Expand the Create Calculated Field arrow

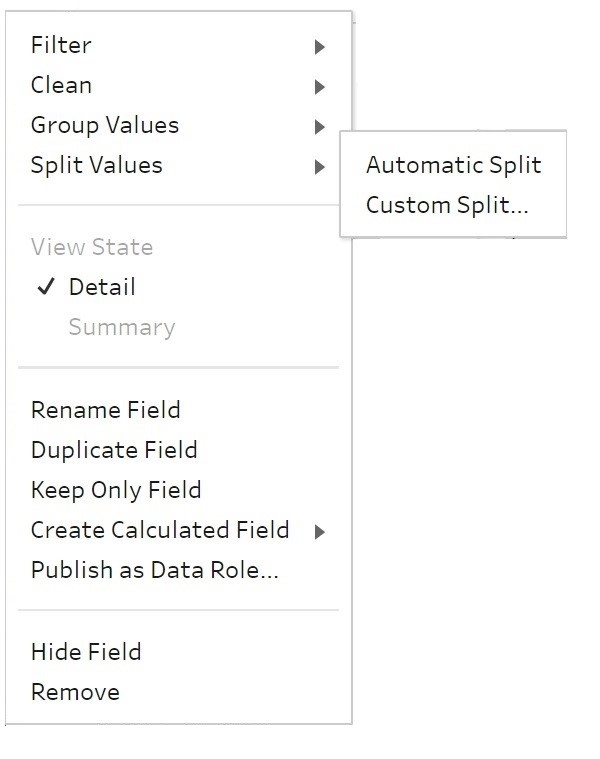319,532
